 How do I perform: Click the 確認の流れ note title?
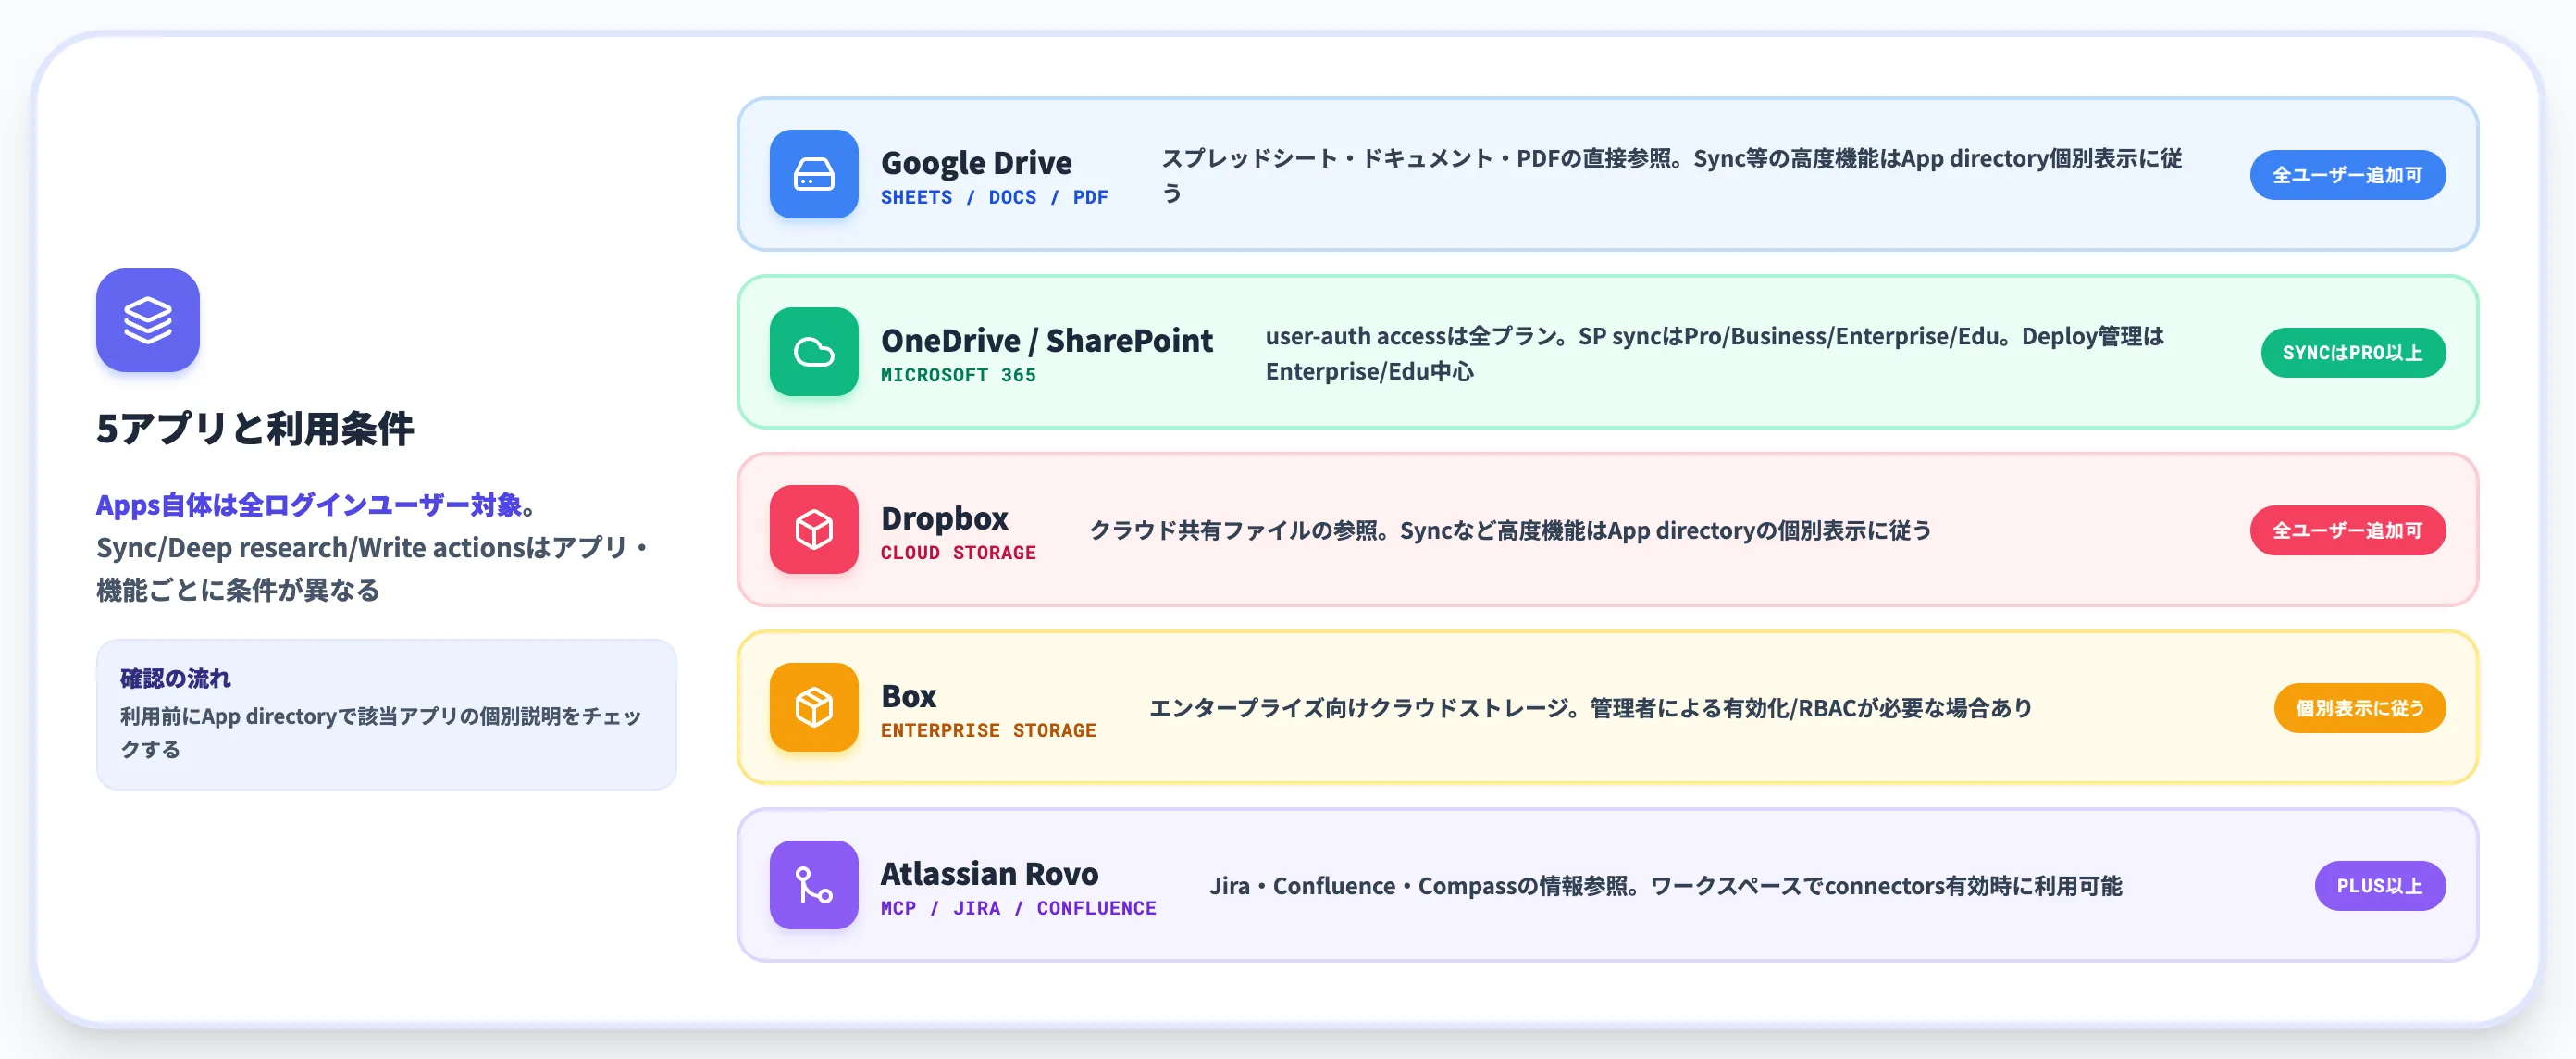coord(175,679)
